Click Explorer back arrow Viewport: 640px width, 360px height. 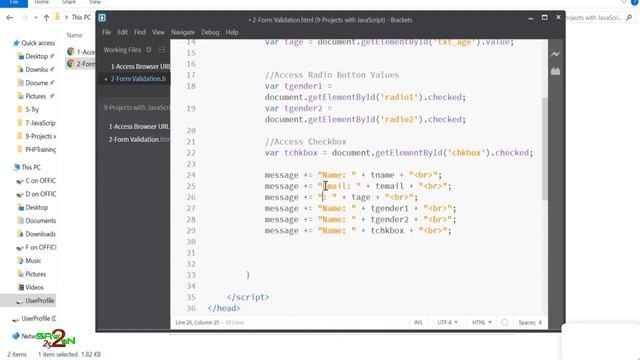tap(10, 18)
